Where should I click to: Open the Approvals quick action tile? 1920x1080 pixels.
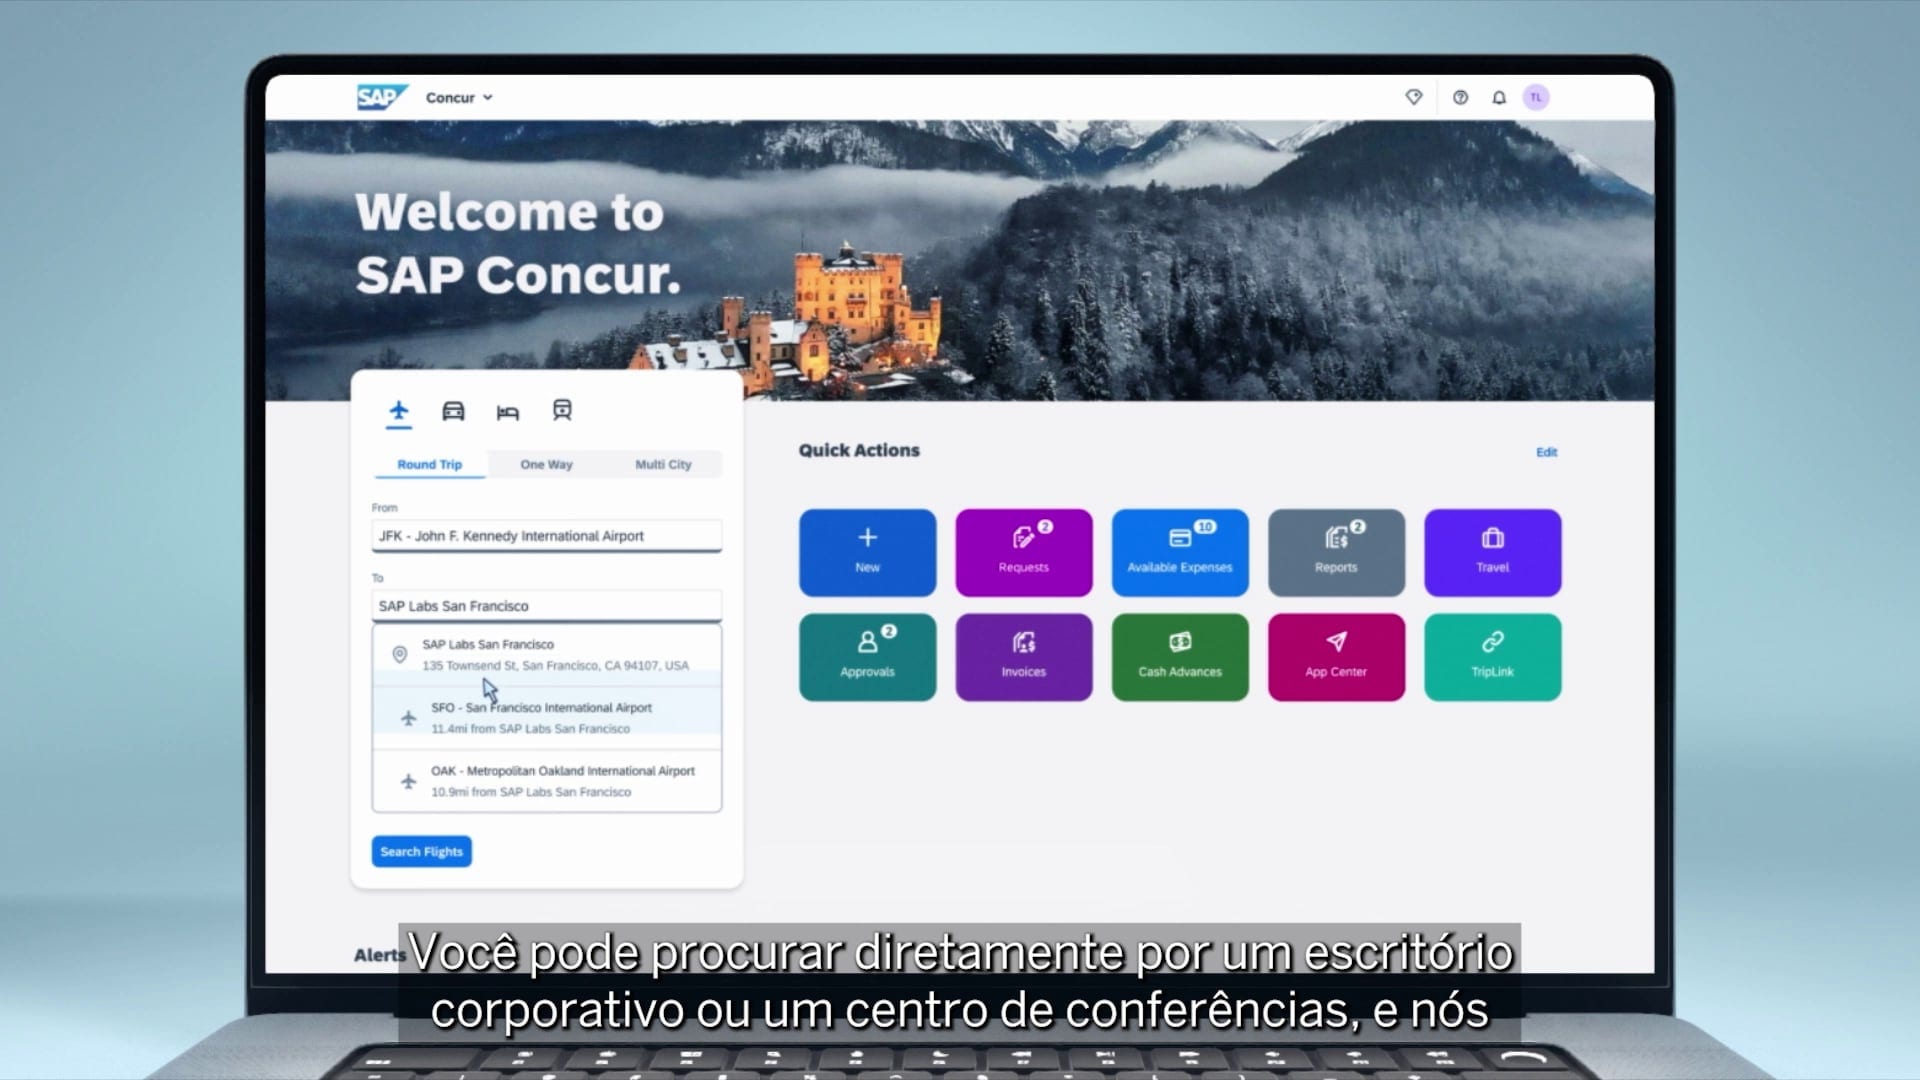tap(867, 657)
